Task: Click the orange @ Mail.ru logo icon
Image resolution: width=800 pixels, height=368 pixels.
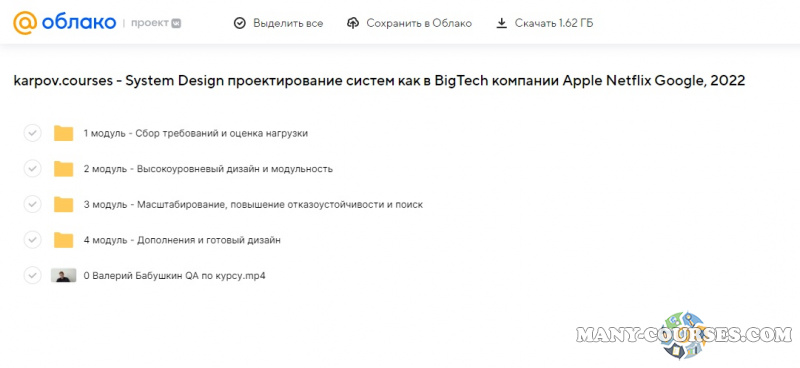Action: tap(25, 23)
